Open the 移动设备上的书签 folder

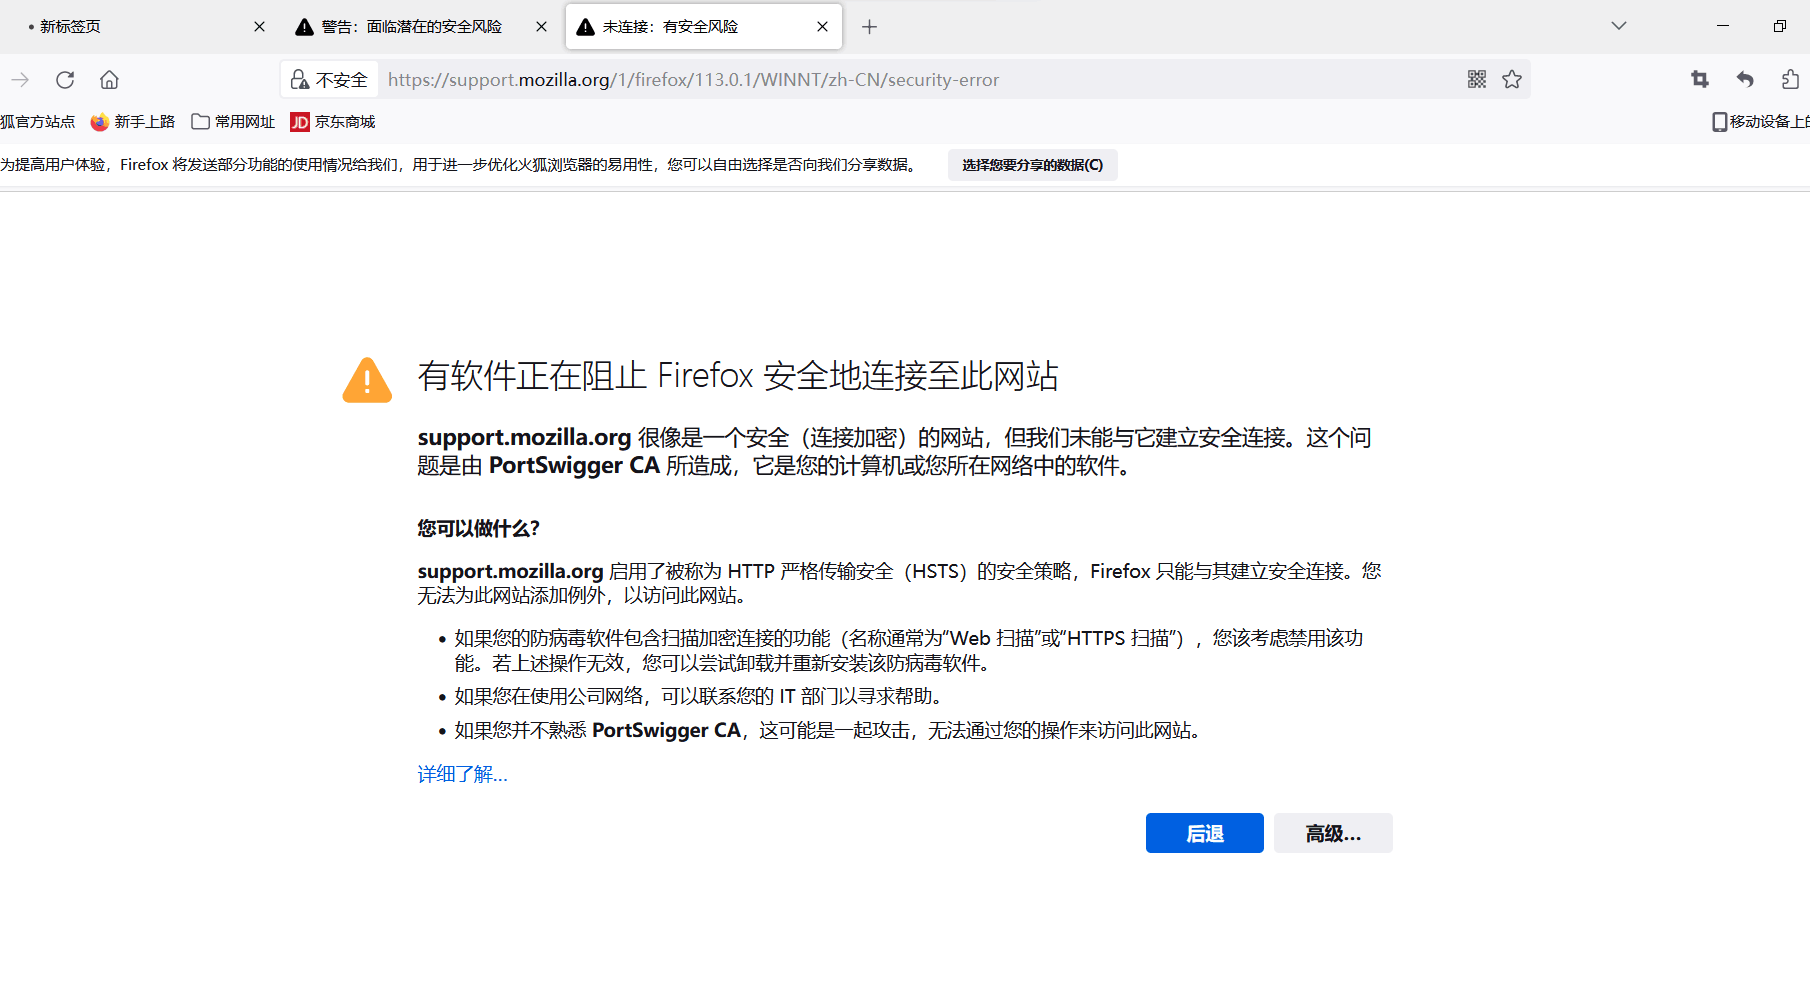tap(1761, 122)
